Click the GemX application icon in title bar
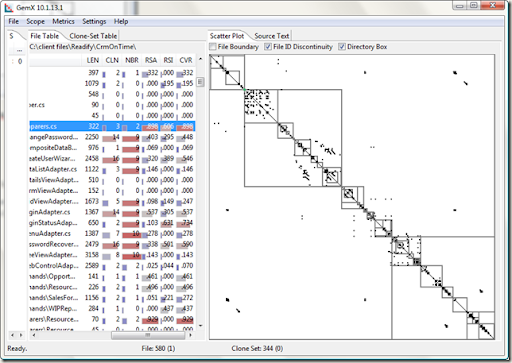 tap(9, 7)
